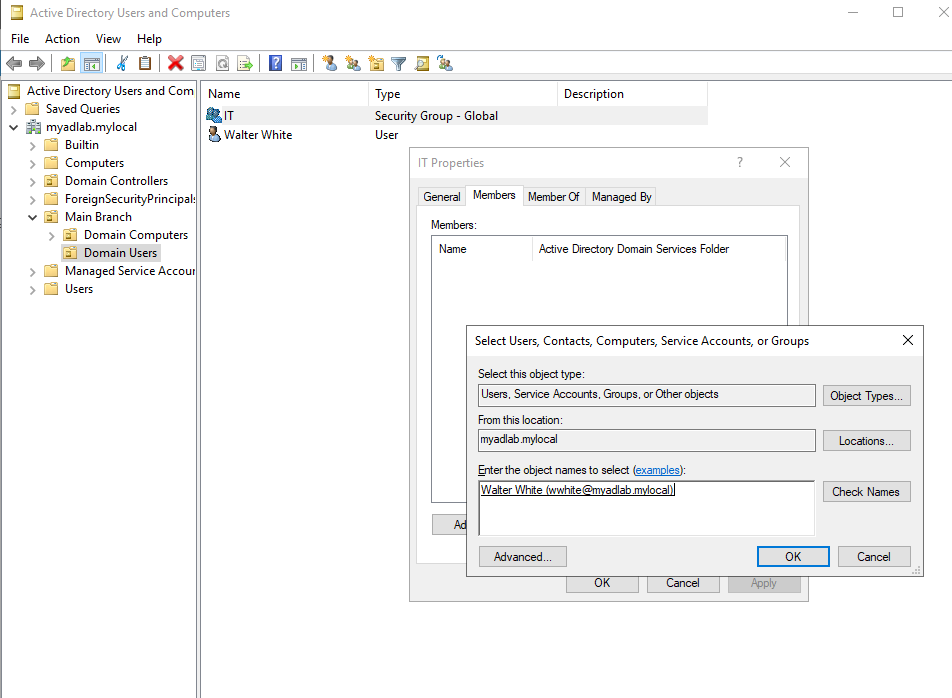Click the red Delete toolbar icon
This screenshot has height=698, width=952.
pyautogui.click(x=176, y=64)
